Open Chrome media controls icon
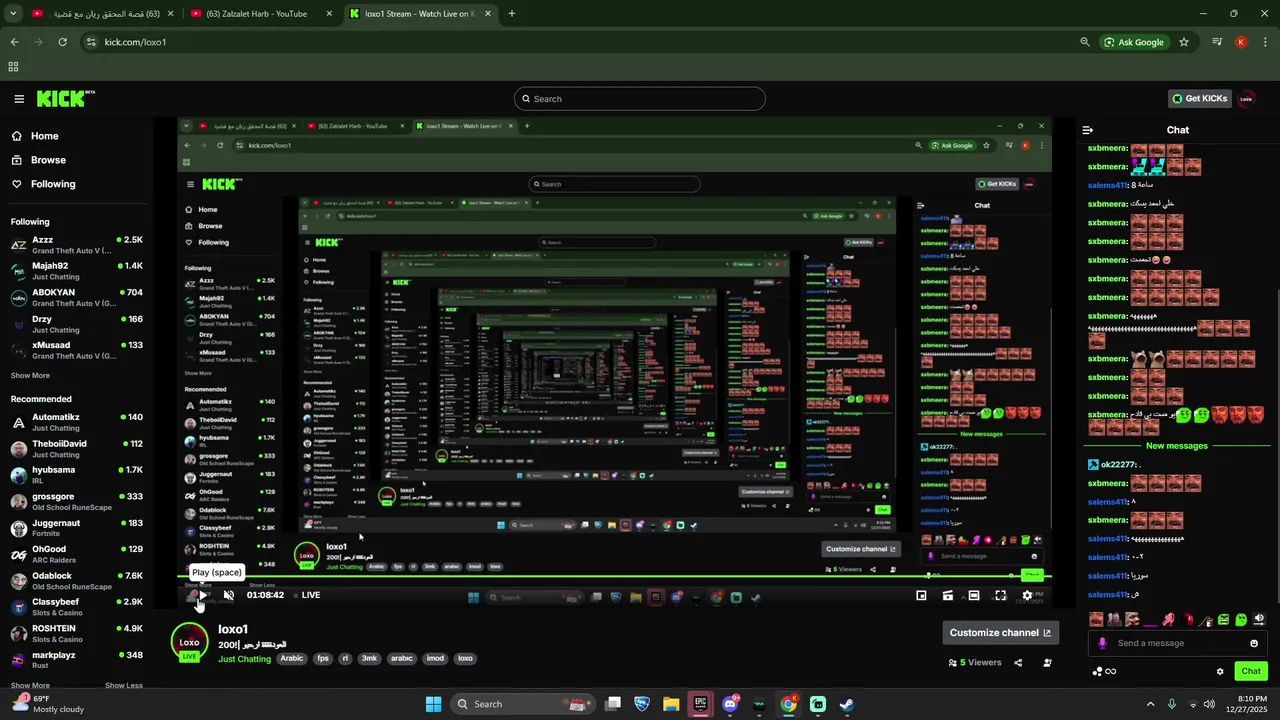 tap(1217, 42)
